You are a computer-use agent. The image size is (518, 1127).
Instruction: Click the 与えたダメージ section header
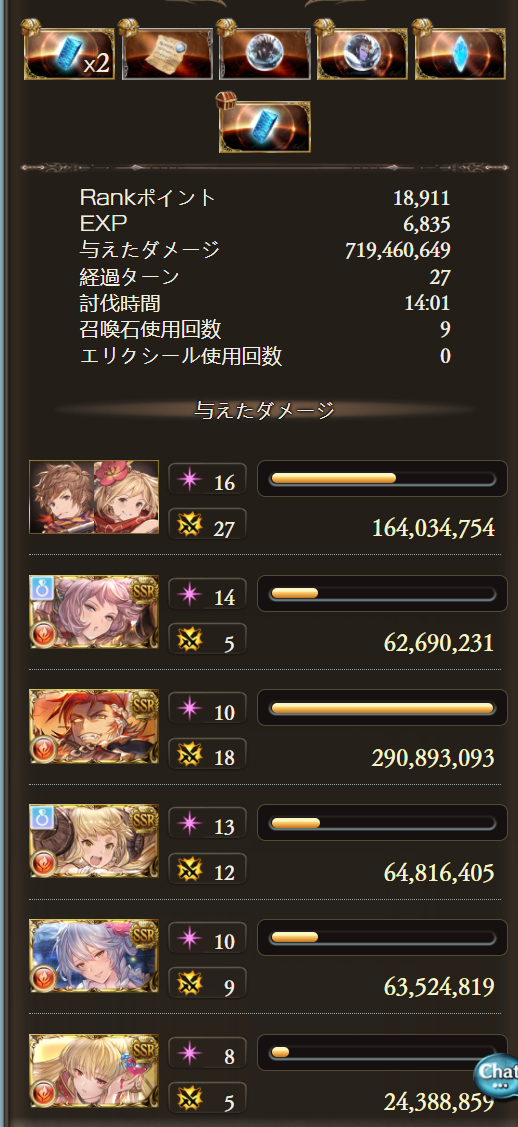[x=264, y=410]
